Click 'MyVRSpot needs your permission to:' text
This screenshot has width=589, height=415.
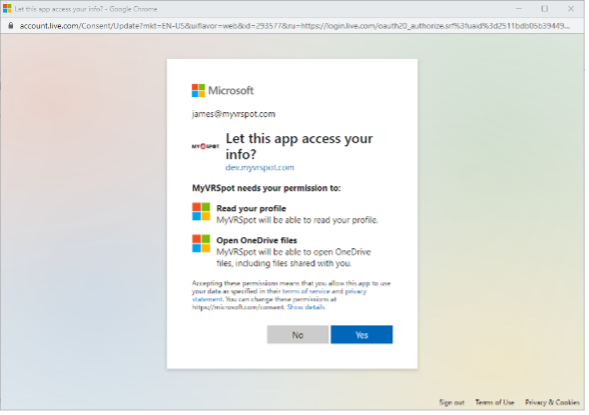[x=268, y=189]
